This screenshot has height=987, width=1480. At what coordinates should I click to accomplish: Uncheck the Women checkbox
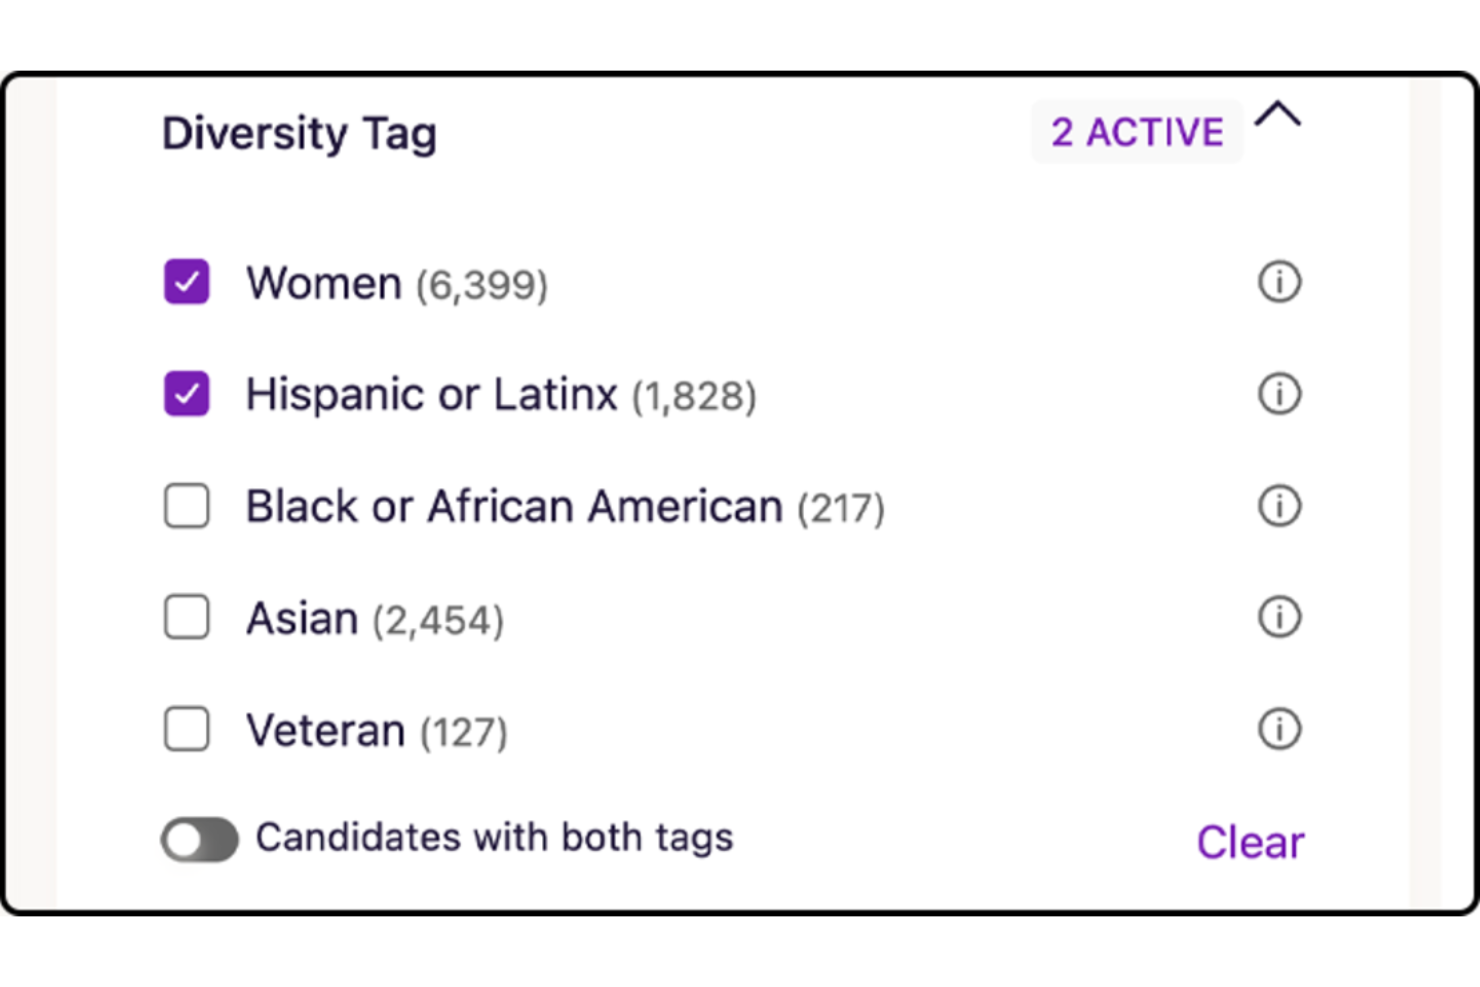point(187,282)
